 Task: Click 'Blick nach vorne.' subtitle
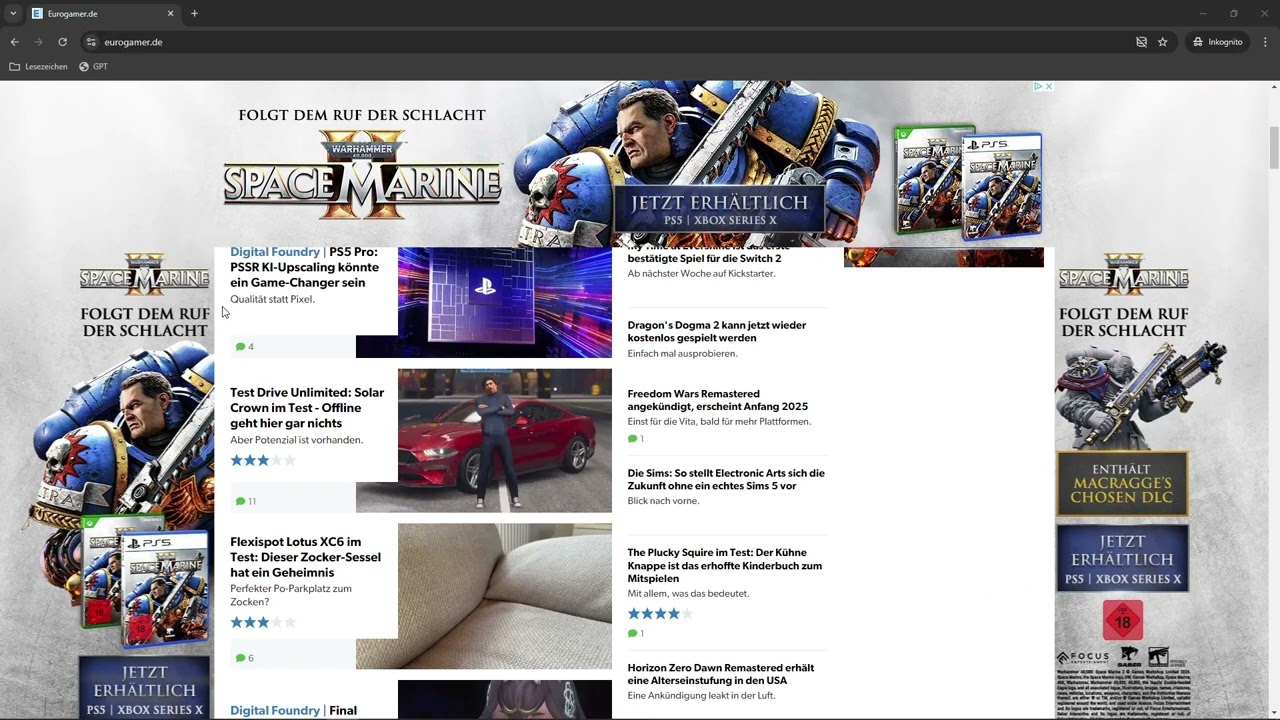(663, 501)
